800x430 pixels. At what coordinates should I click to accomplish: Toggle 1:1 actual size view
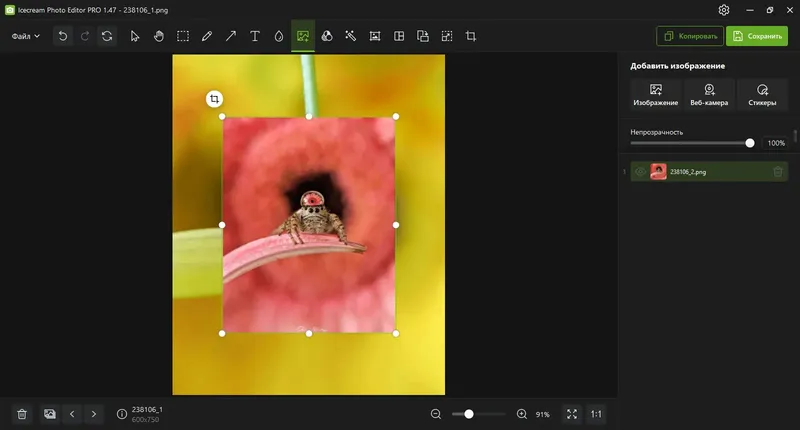pyautogui.click(x=596, y=414)
